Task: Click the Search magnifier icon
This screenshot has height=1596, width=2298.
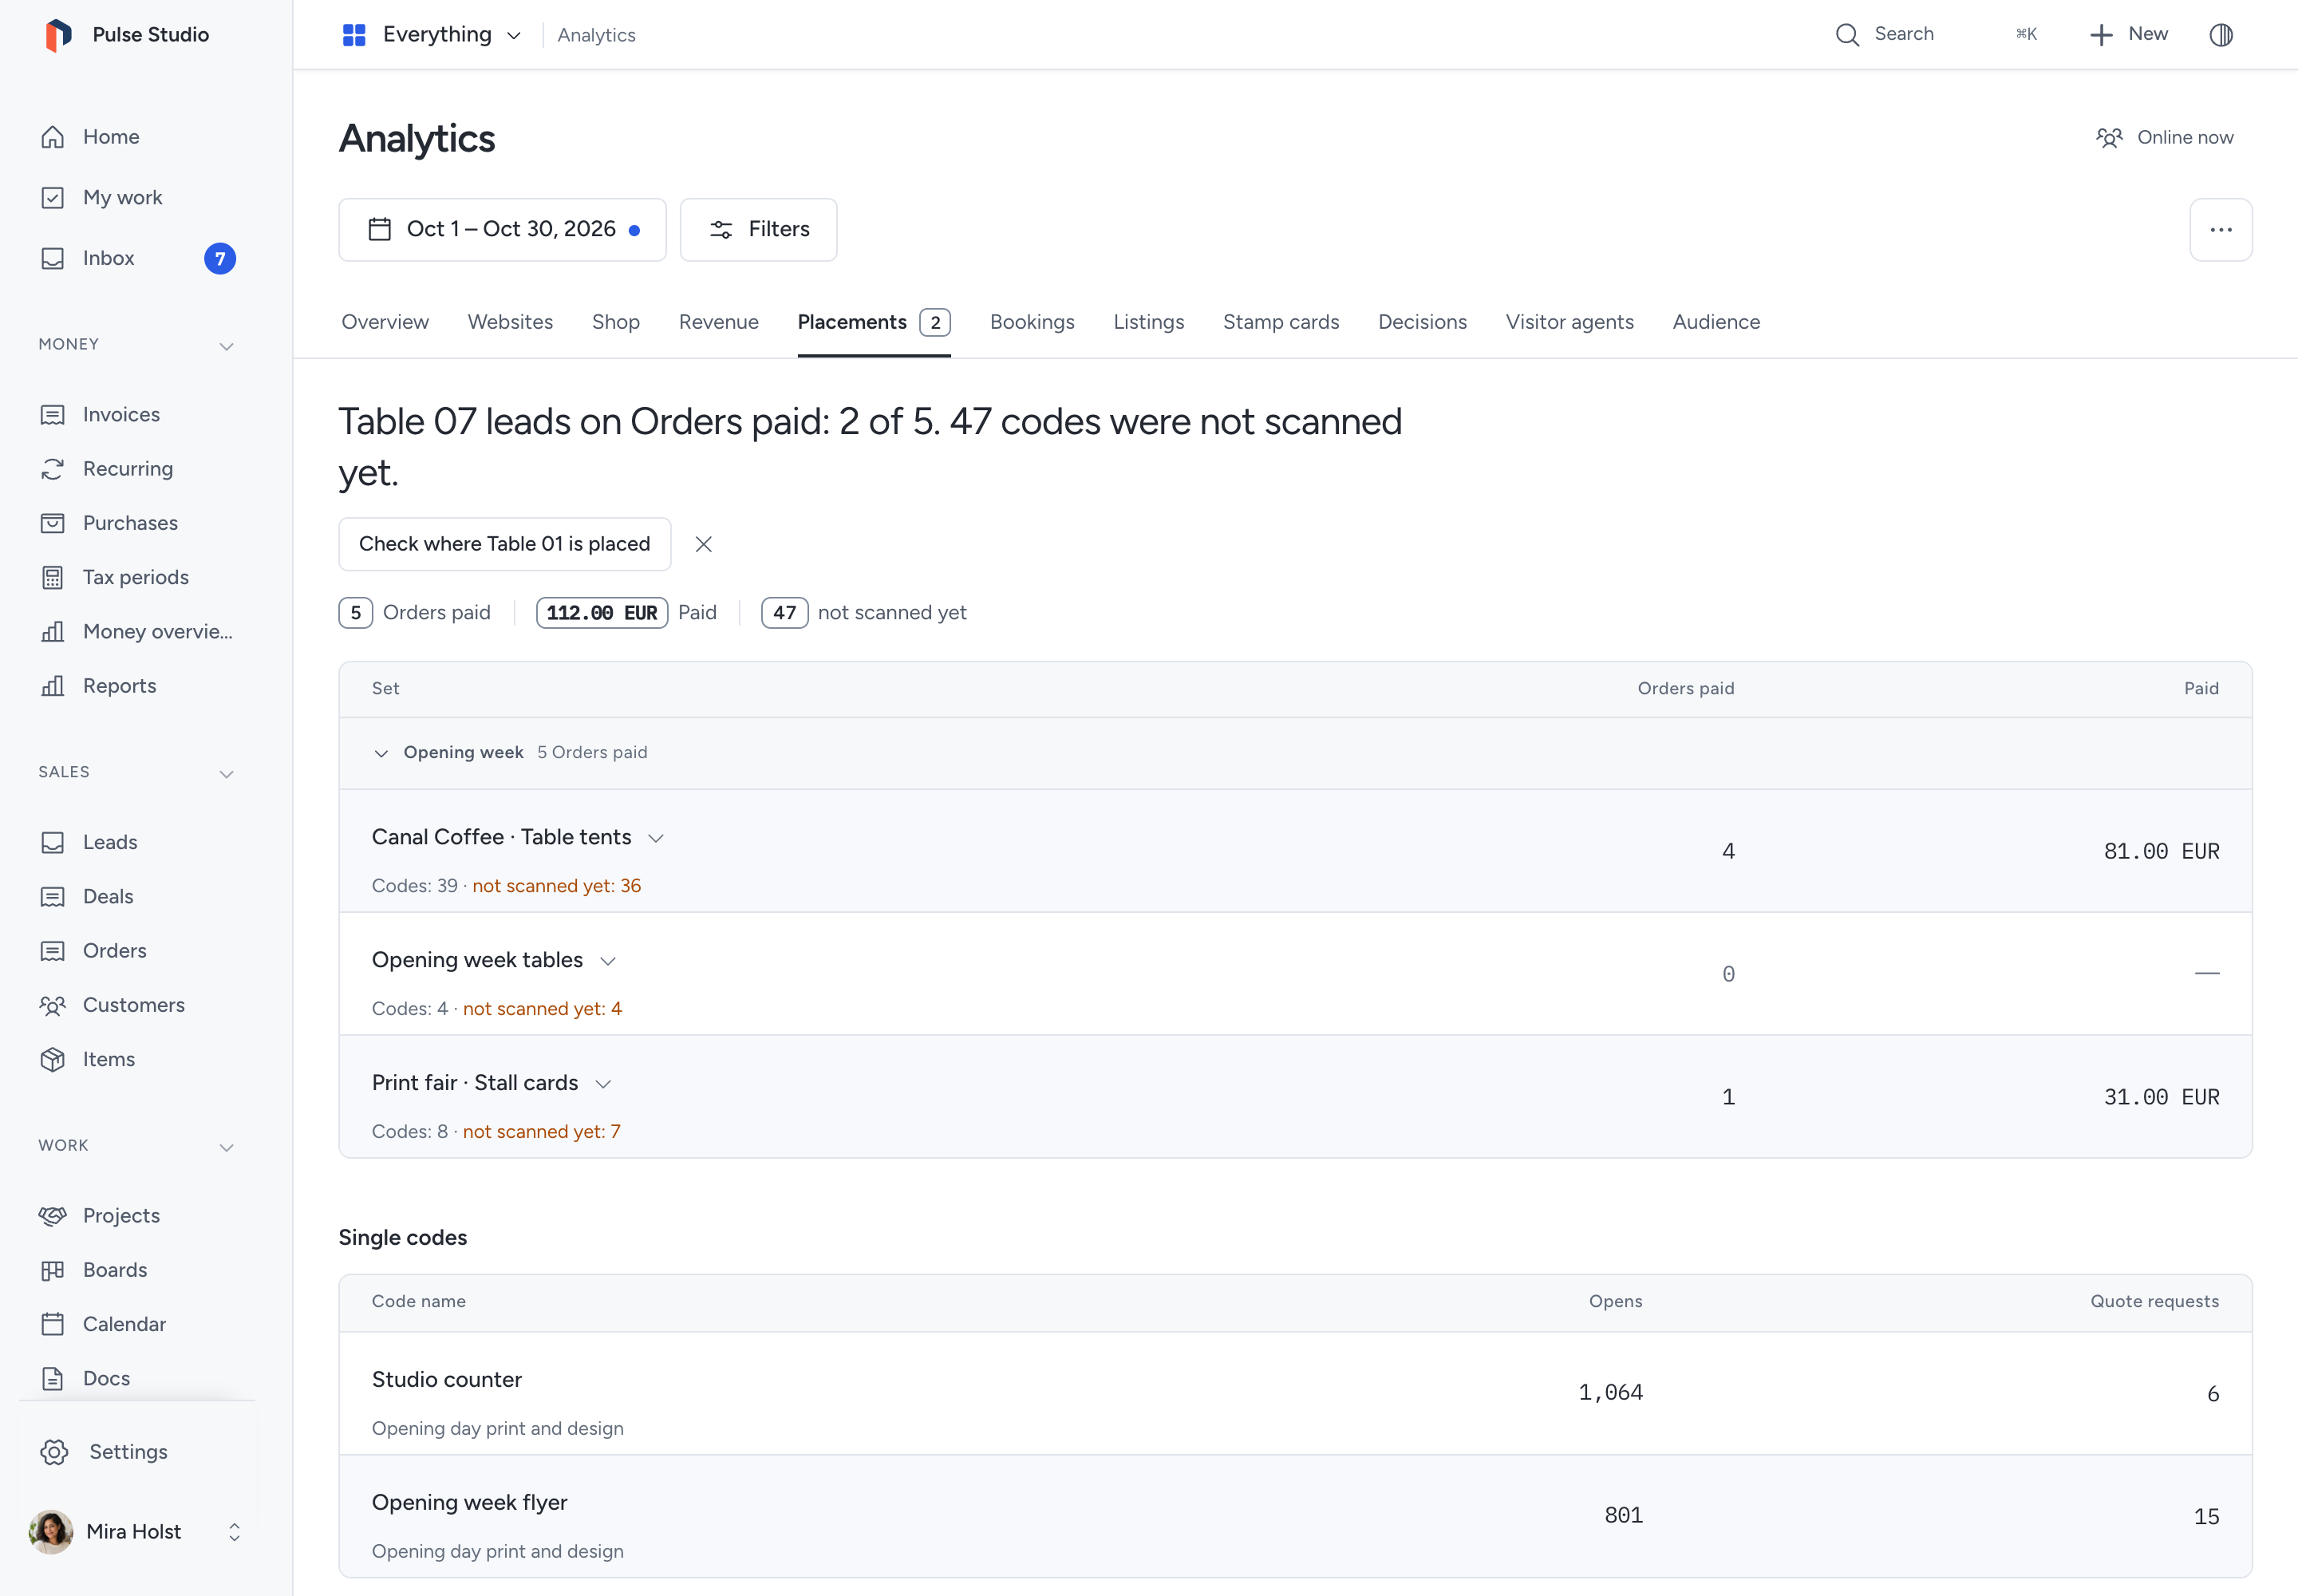Action: [x=1847, y=35]
